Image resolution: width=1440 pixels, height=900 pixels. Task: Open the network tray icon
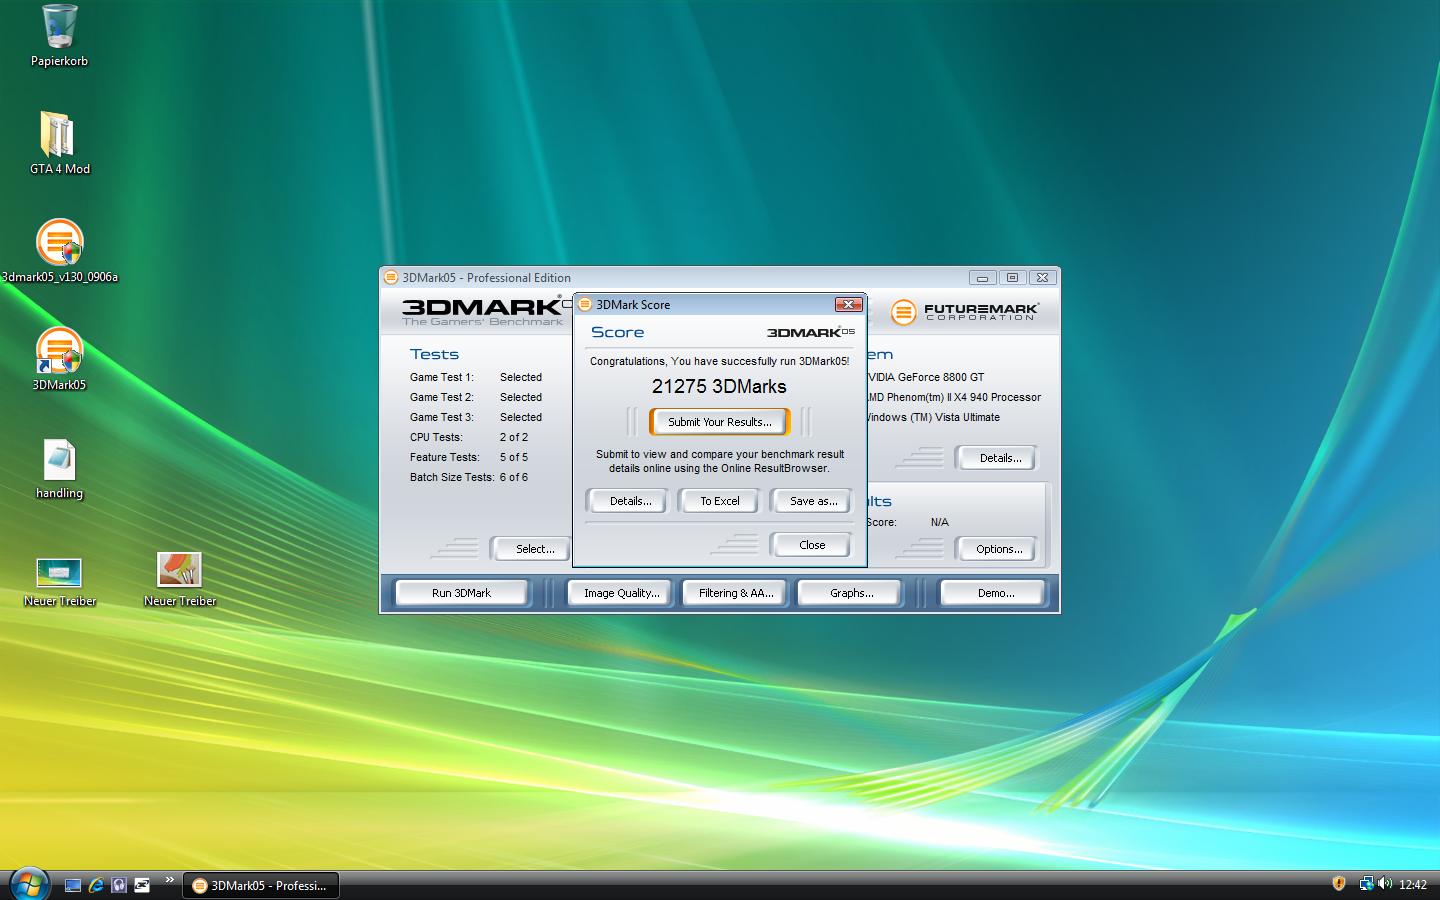click(1366, 883)
